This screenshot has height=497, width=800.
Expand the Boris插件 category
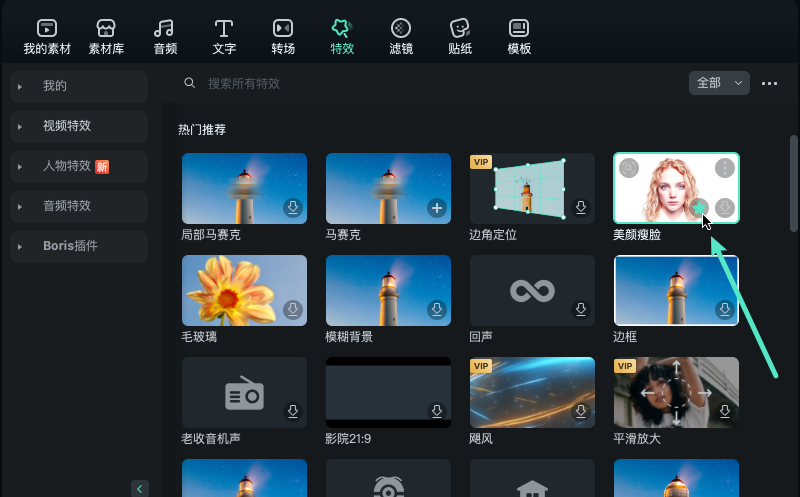tap(79, 246)
